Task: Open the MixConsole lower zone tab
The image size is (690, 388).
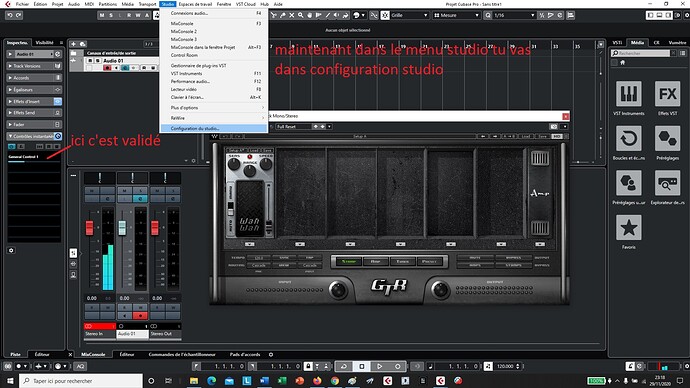Action: [x=93, y=354]
